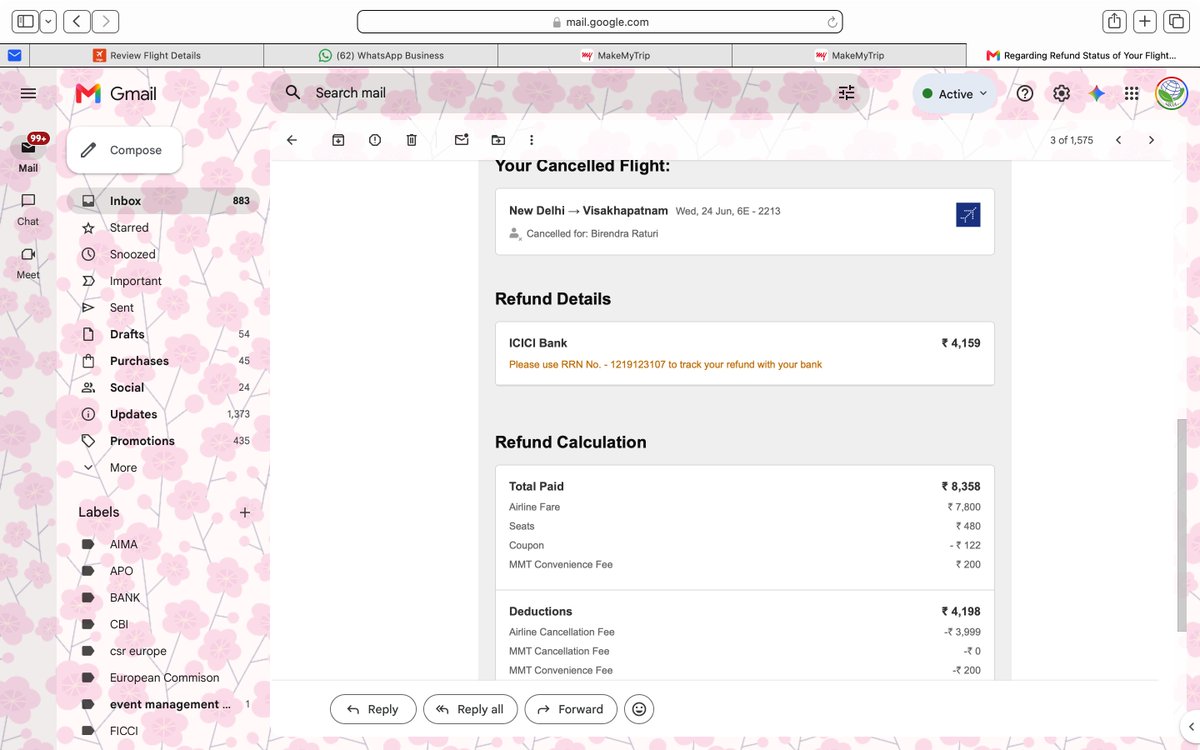Open the Safari Share button
This screenshot has width=1200, height=750.
tap(1114, 21)
